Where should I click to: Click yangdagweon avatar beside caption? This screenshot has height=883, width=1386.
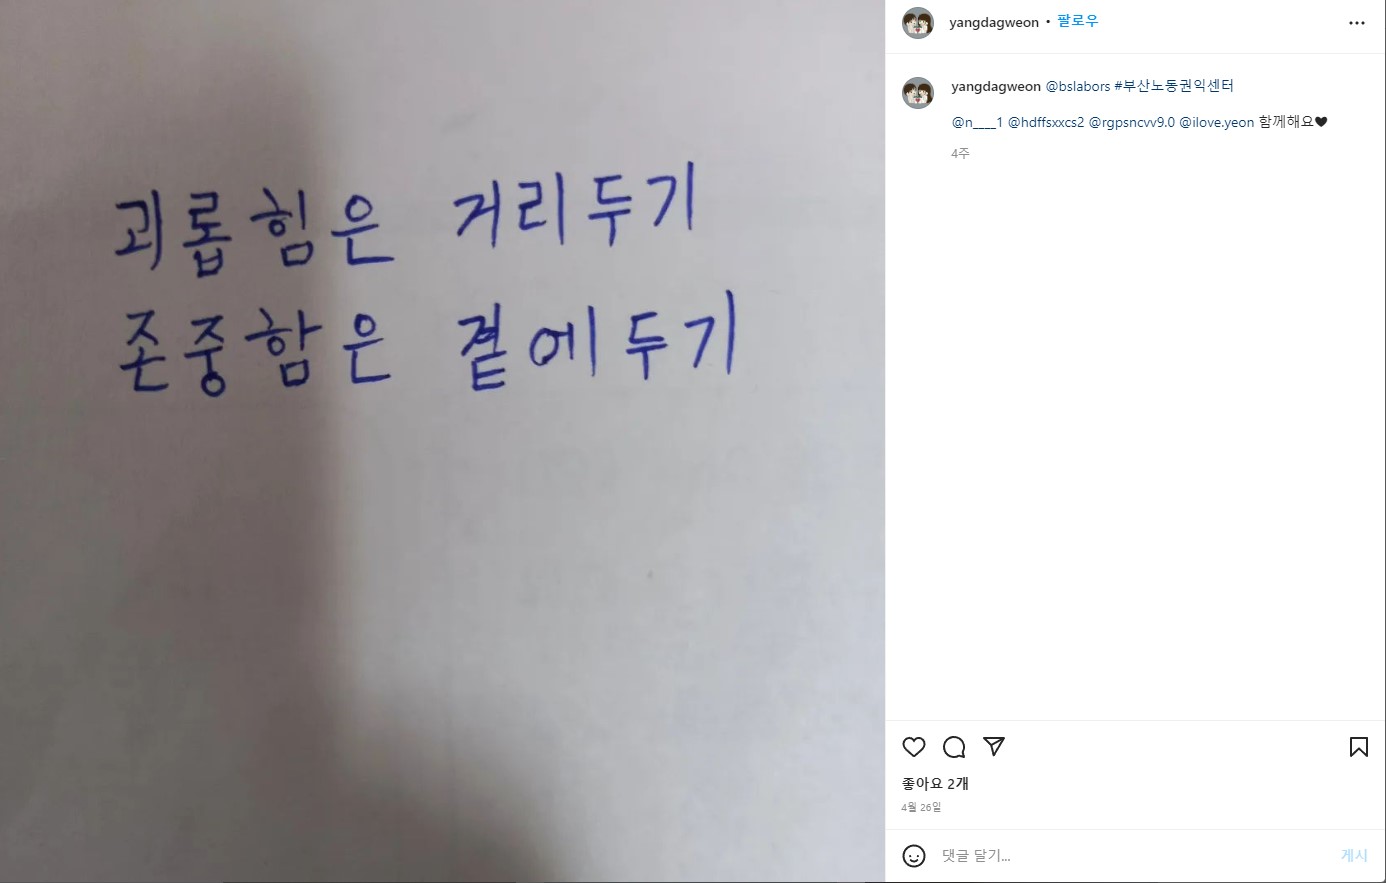click(x=918, y=93)
